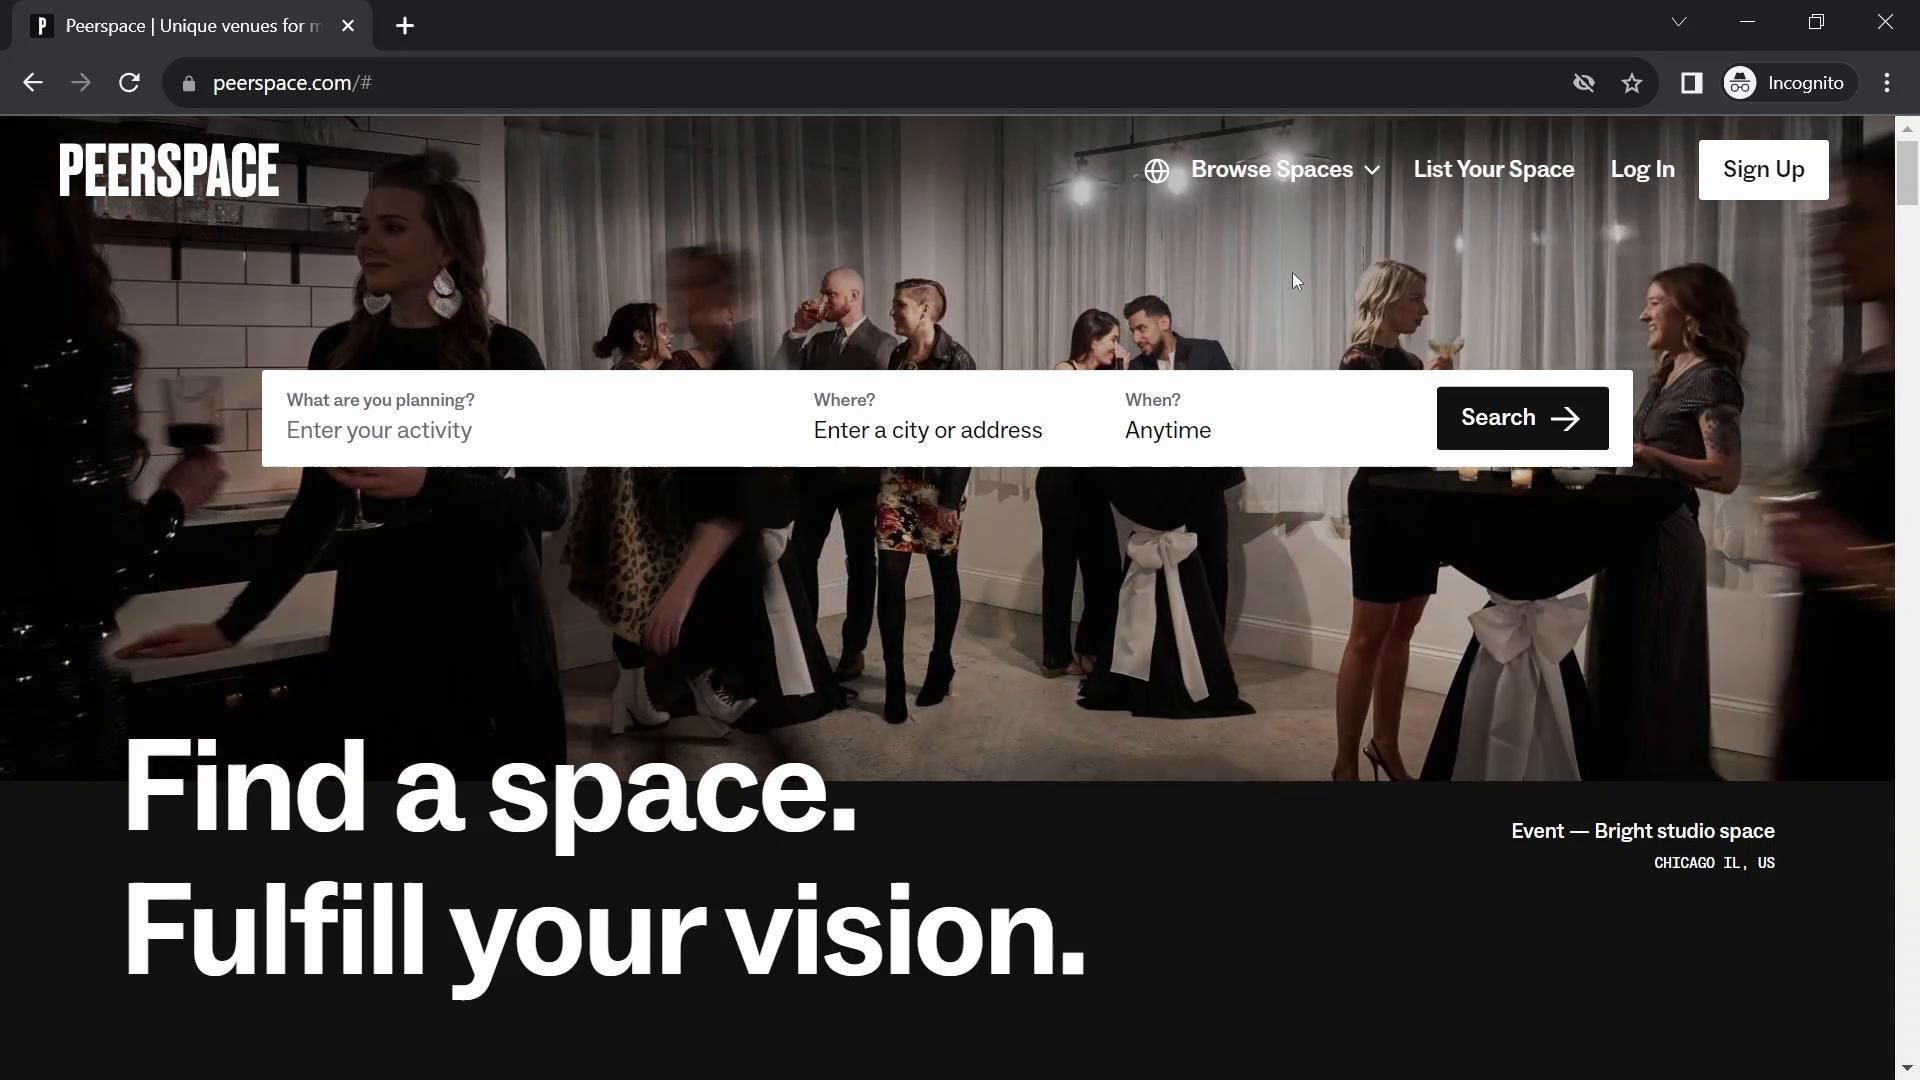Select the Peerspace browser tab
Screen dimensions: 1920x1080
tap(192, 26)
